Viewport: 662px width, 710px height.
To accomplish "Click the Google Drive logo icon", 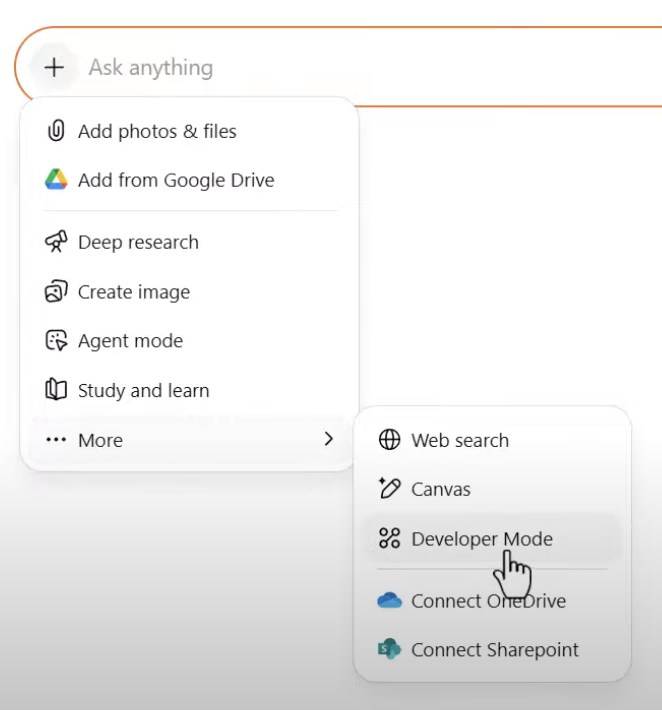I will [56, 180].
